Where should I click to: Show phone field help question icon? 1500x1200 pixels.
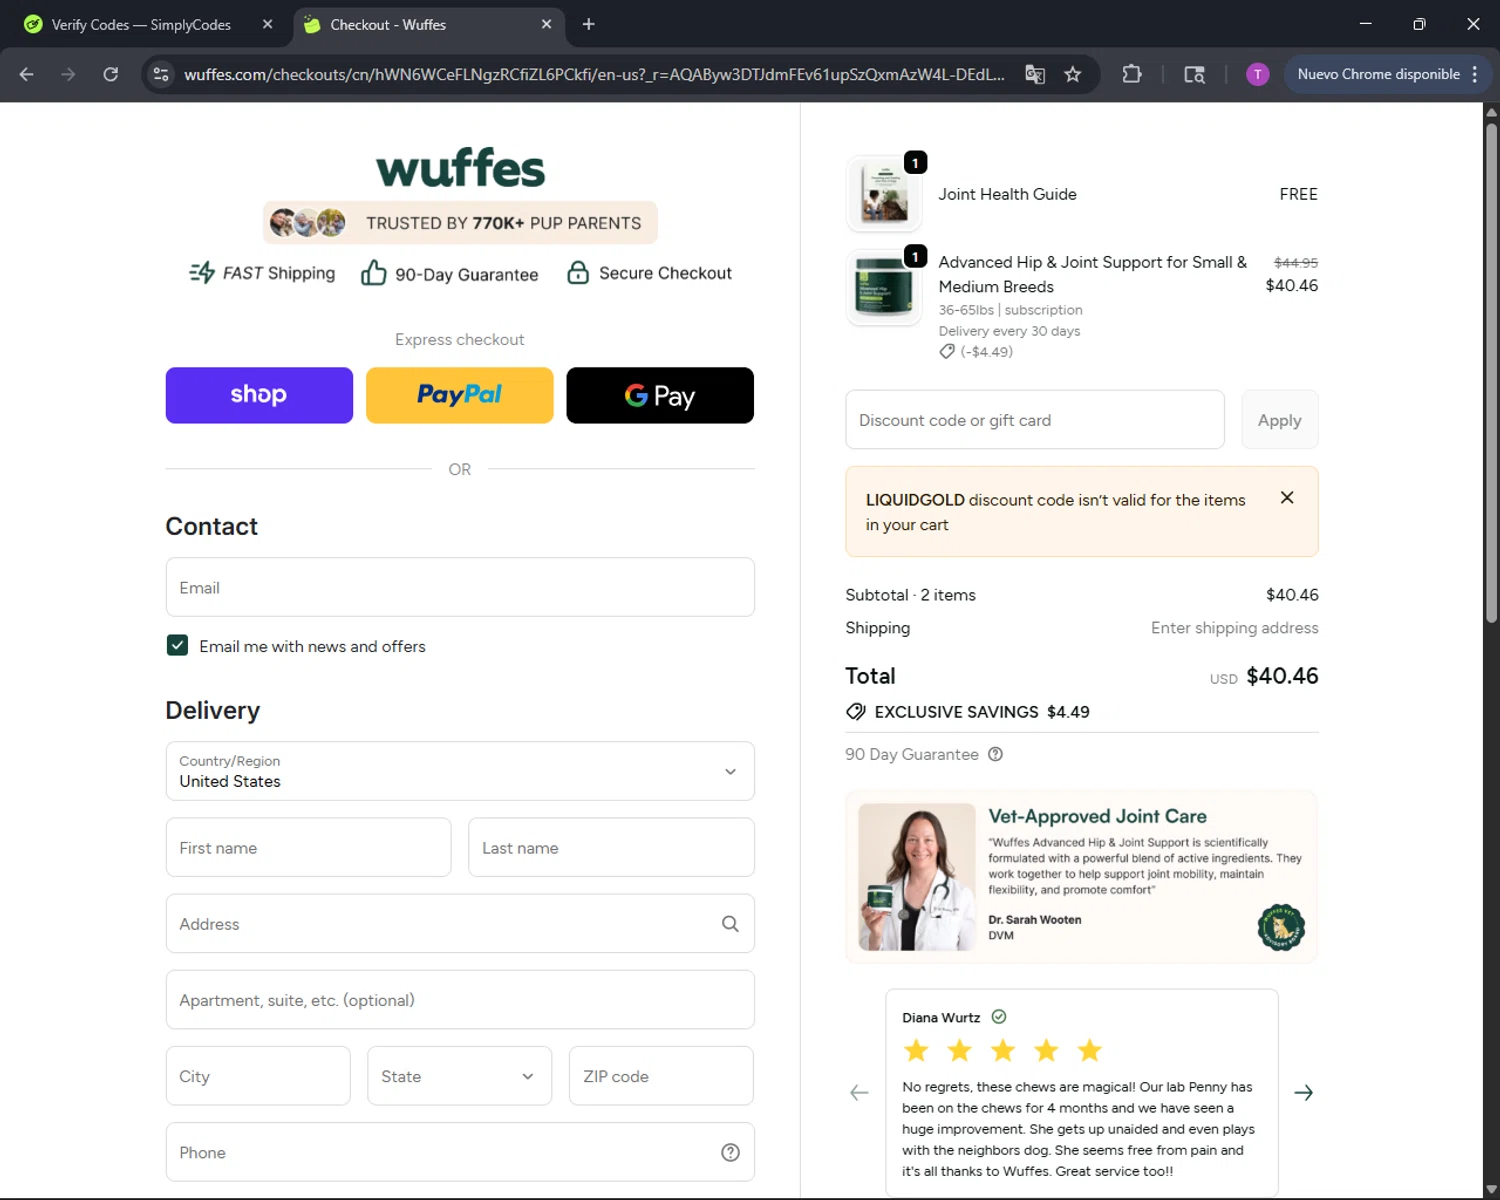[730, 1152]
